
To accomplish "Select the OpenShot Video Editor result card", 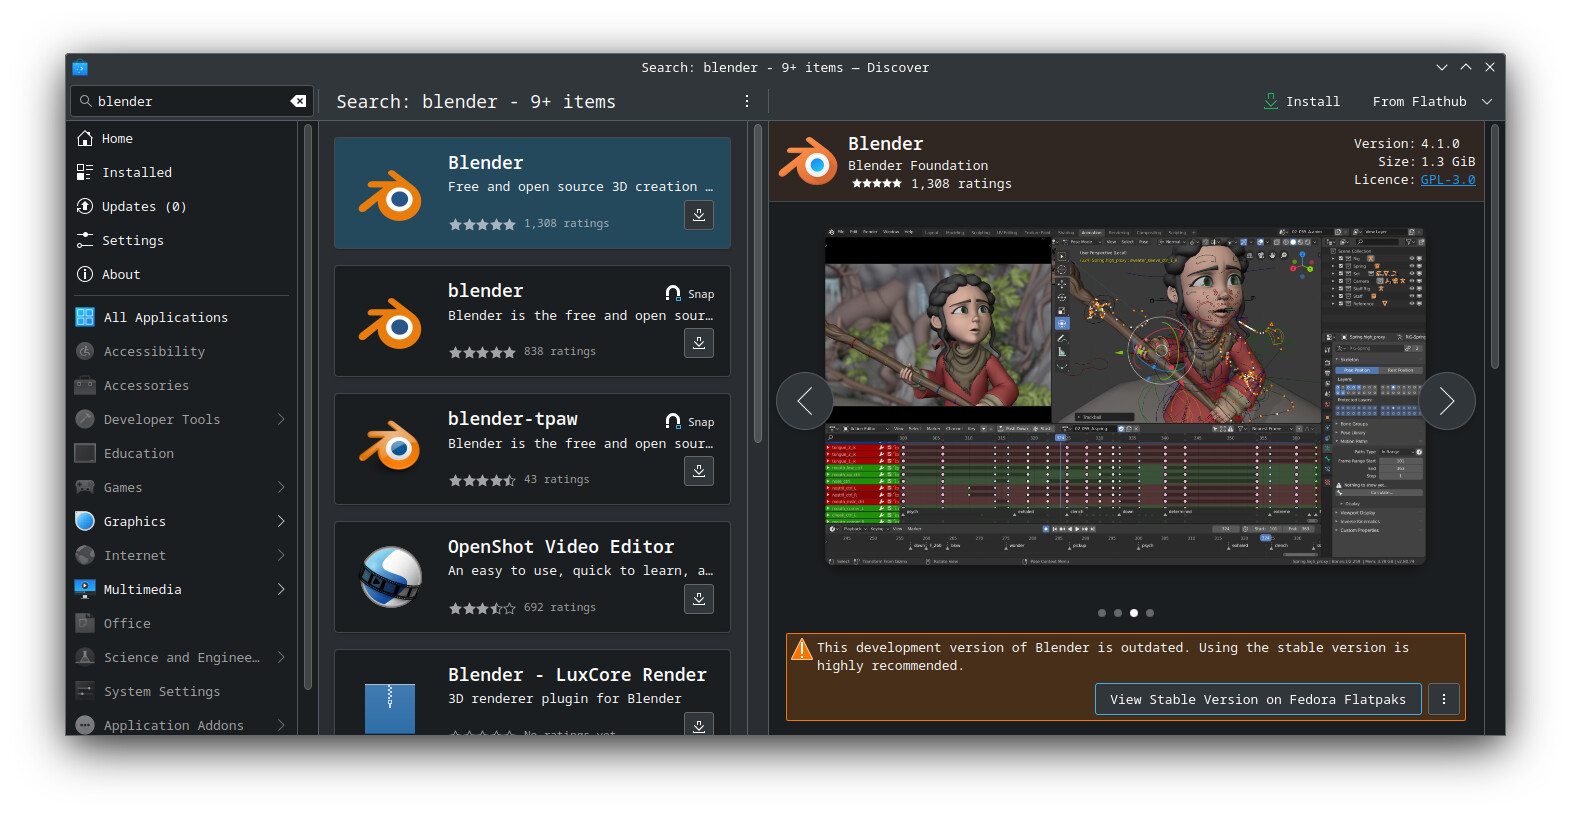I will [532, 577].
